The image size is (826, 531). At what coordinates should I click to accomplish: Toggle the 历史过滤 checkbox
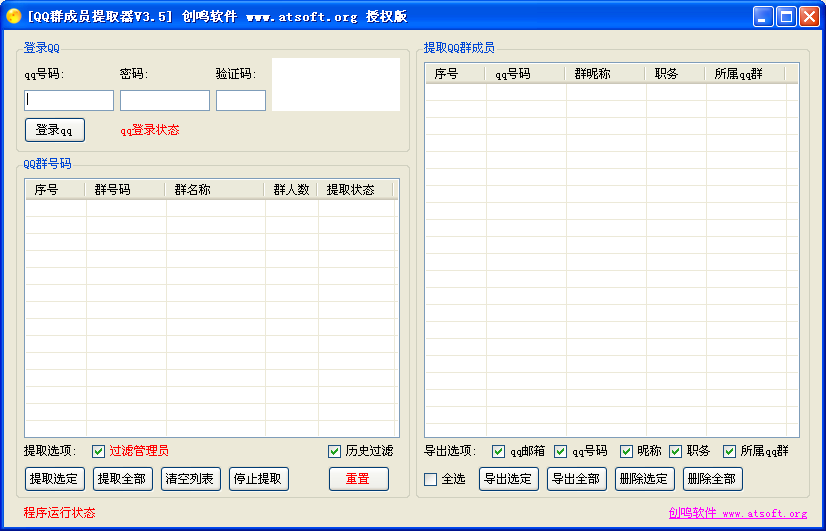click(334, 451)
